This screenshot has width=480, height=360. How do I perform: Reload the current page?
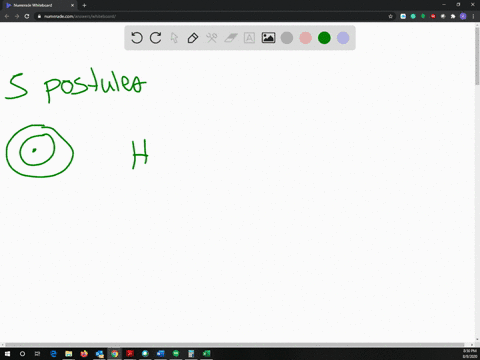(x=27, y=16)
